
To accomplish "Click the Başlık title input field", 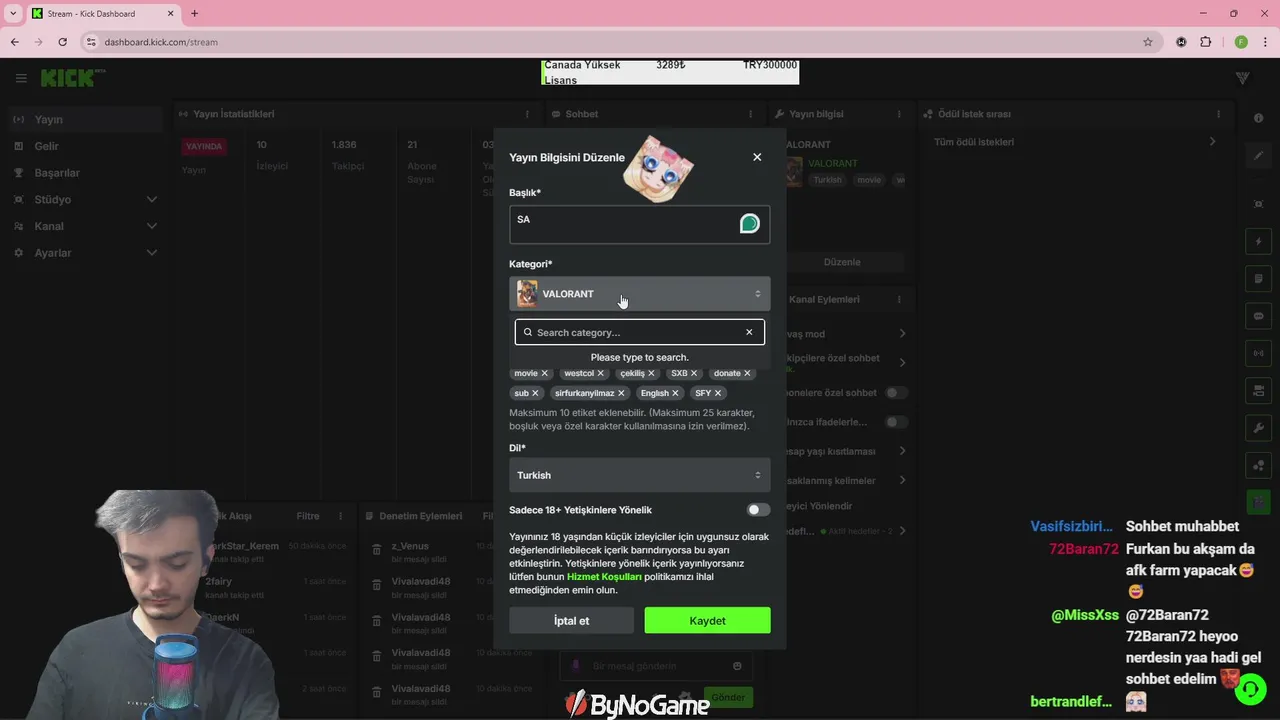I will pos(640,224).
